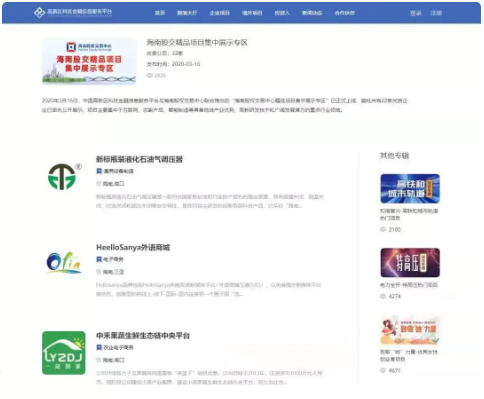
Task: Open the Olia logo for HeelloSanya
Action: pos(64,263)
